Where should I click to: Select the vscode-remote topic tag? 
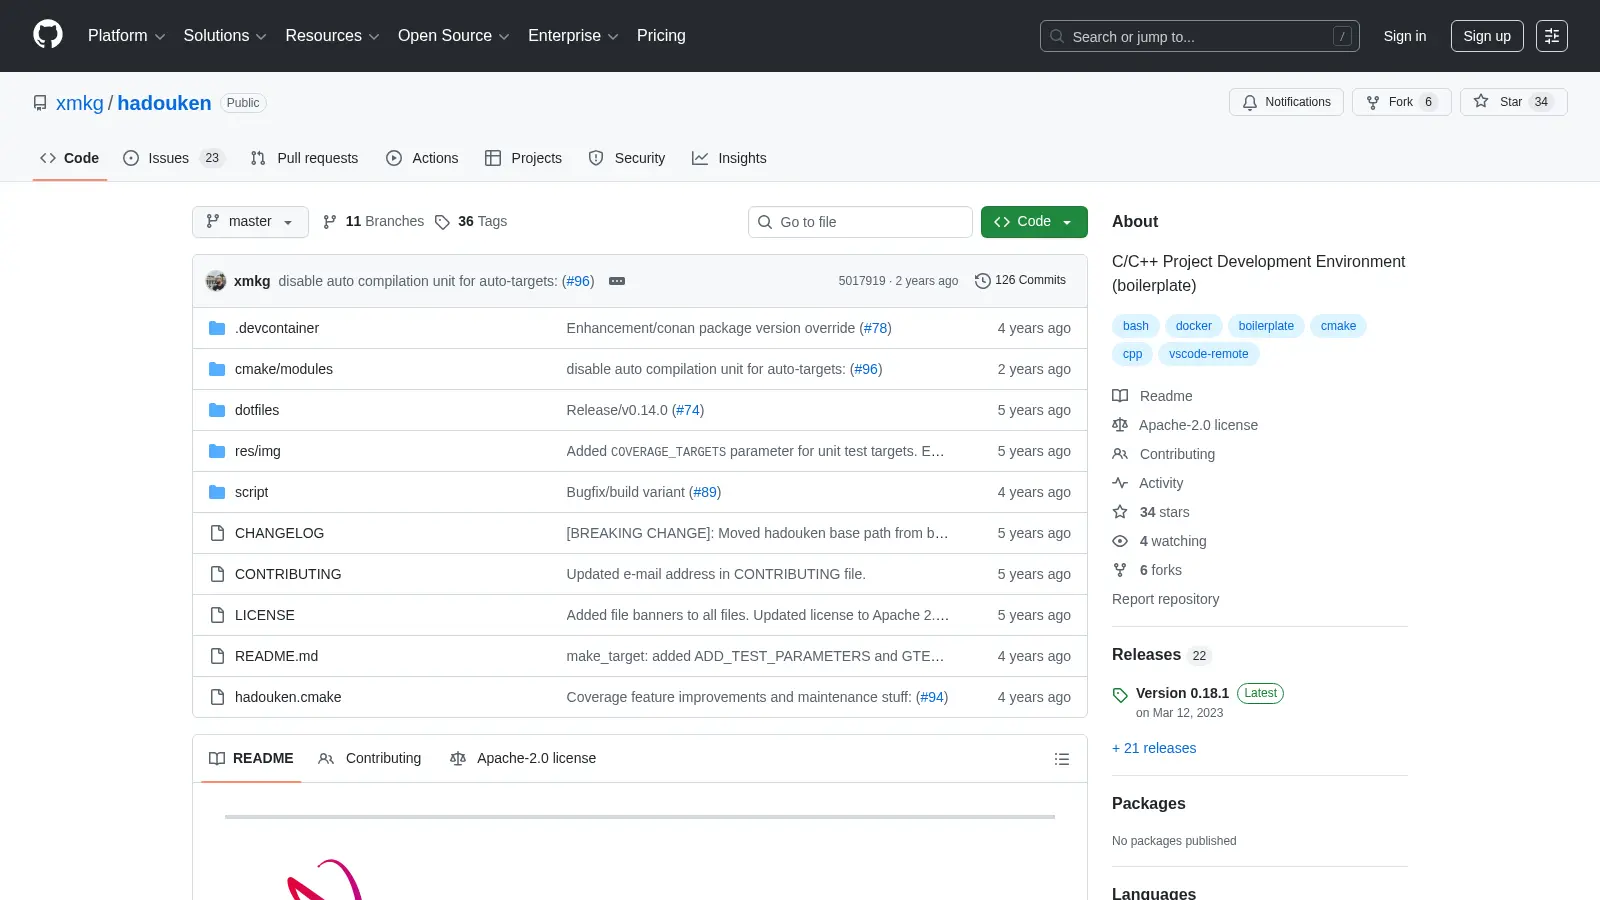[x=1208, y=354]
